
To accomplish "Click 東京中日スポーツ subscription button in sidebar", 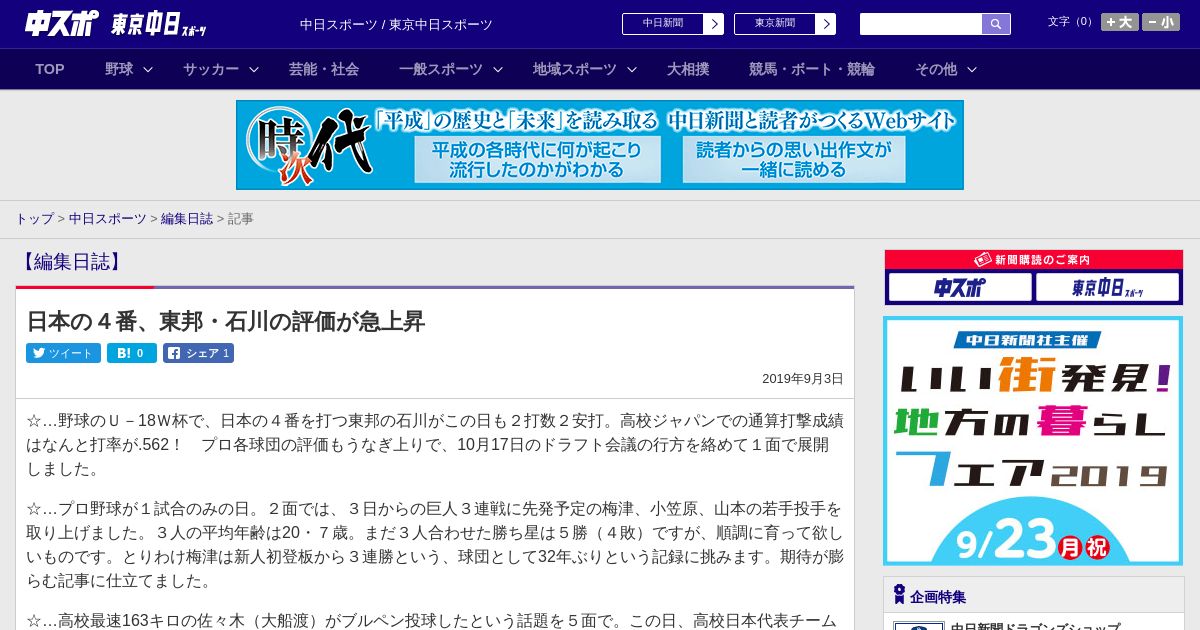I will pos(1107,287).
